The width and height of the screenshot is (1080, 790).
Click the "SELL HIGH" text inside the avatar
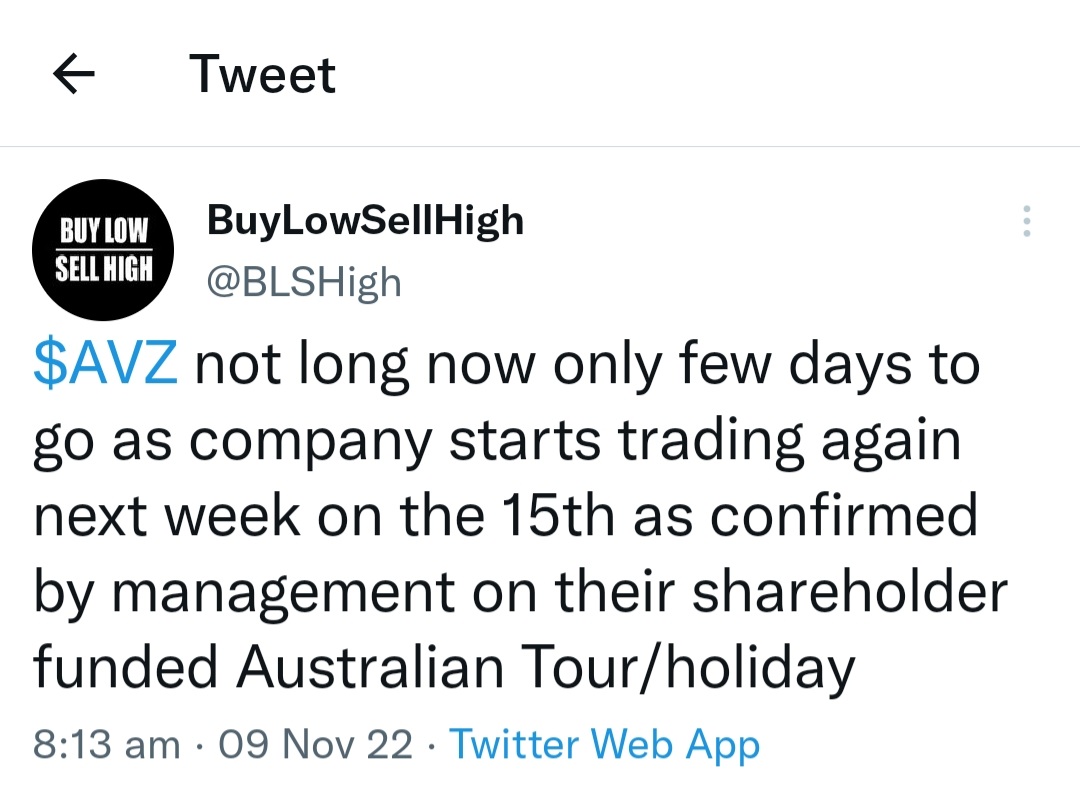104,267
